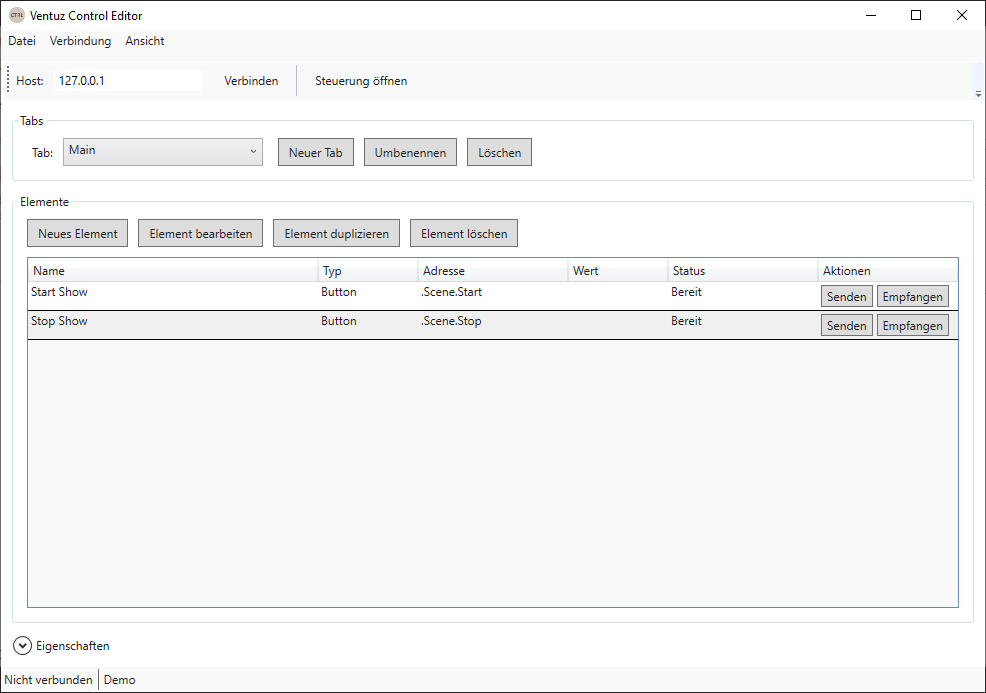
Task: Click the Wert column header
Action: [x=618, y=270]
